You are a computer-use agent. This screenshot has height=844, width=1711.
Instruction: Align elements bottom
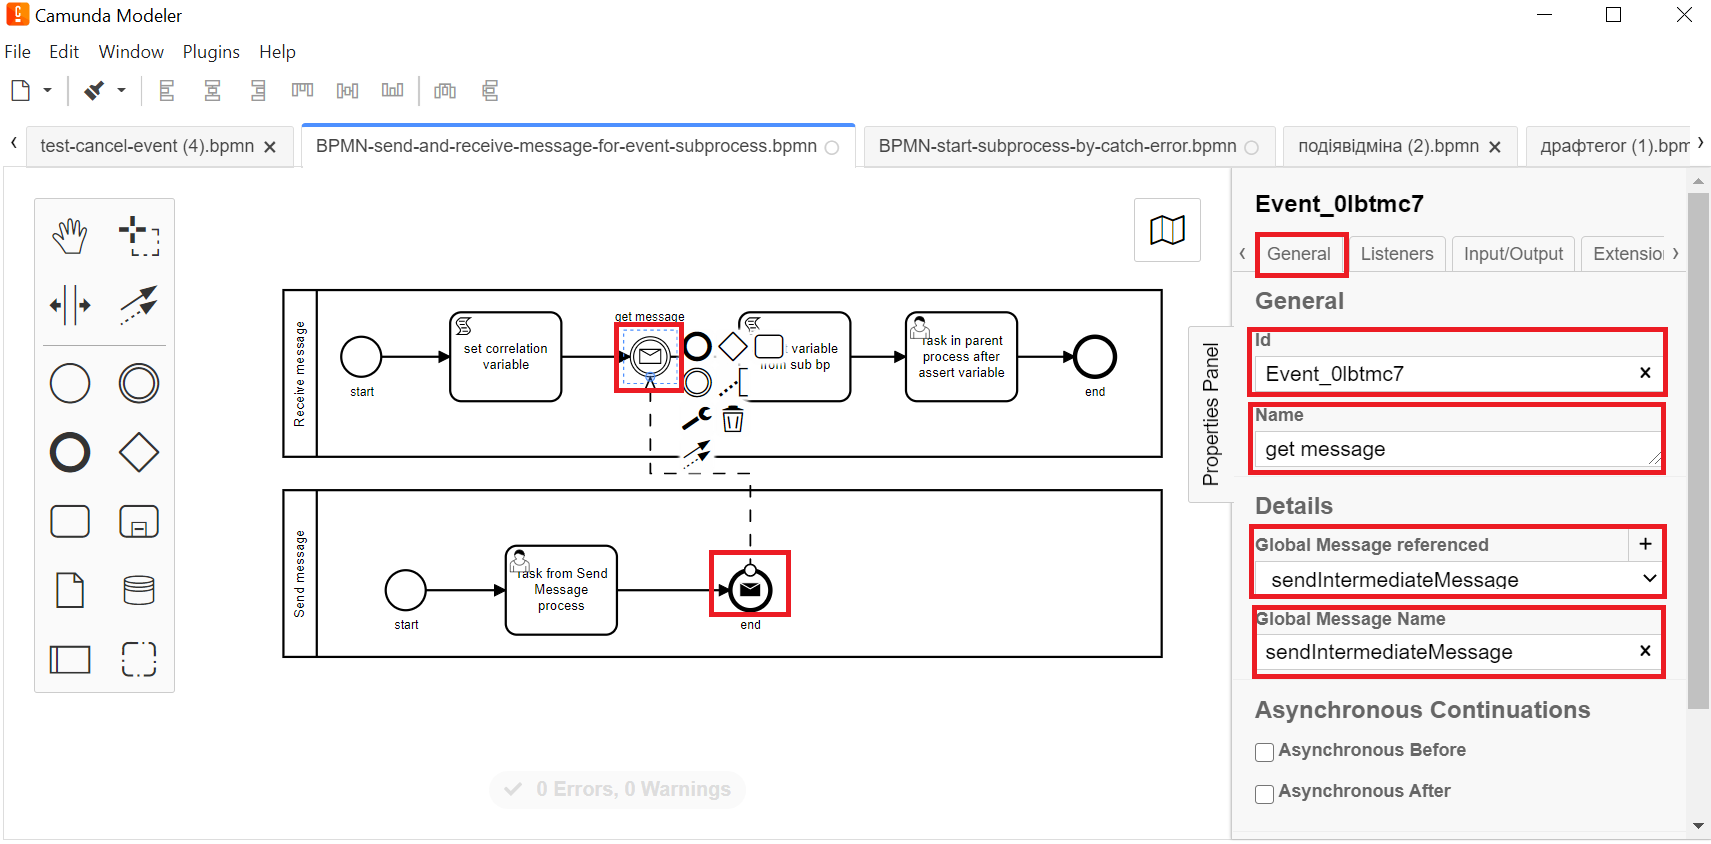pyautogui.click(x=392, y=91)
